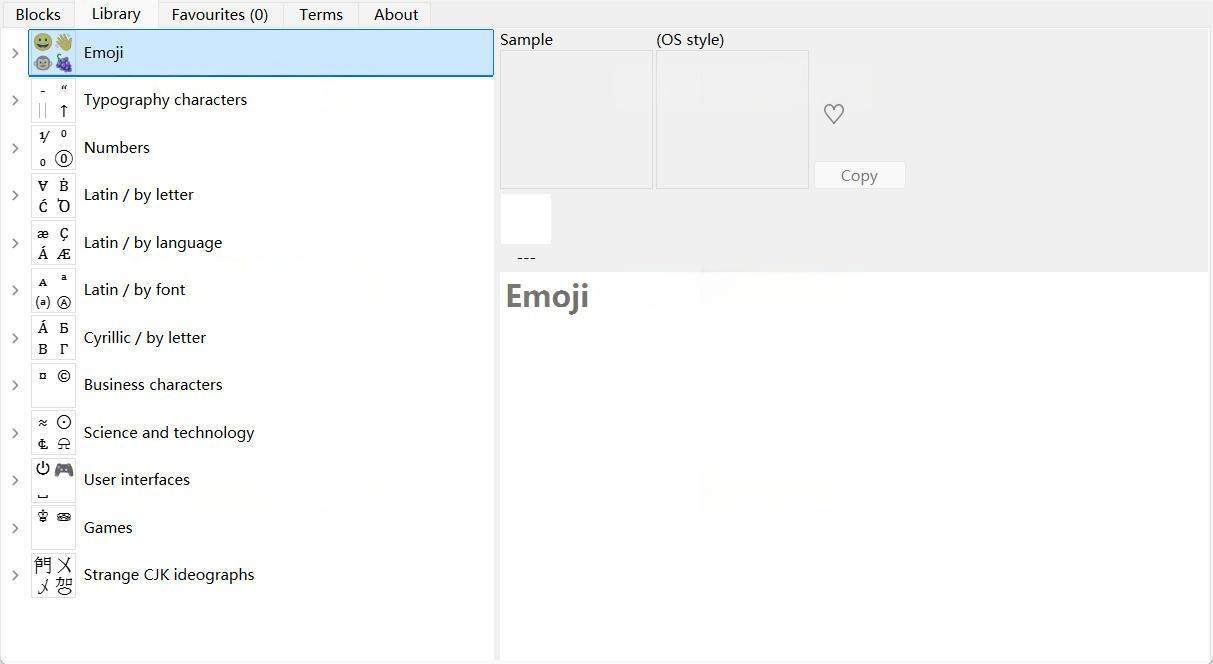Open the Favourites (0) tab
The width and height of the screenshot is (1213, 664).
pyautogui.click(x=219, y=14)
